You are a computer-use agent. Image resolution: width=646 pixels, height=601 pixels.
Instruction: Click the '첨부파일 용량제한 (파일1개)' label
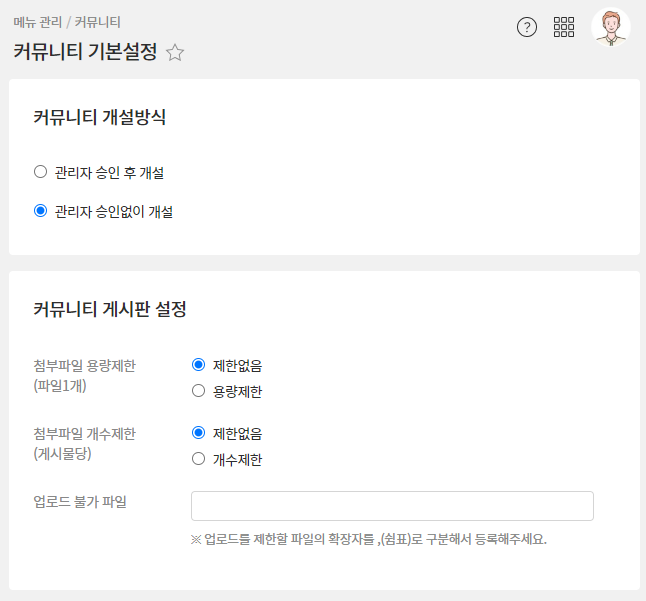pos(84,375)
